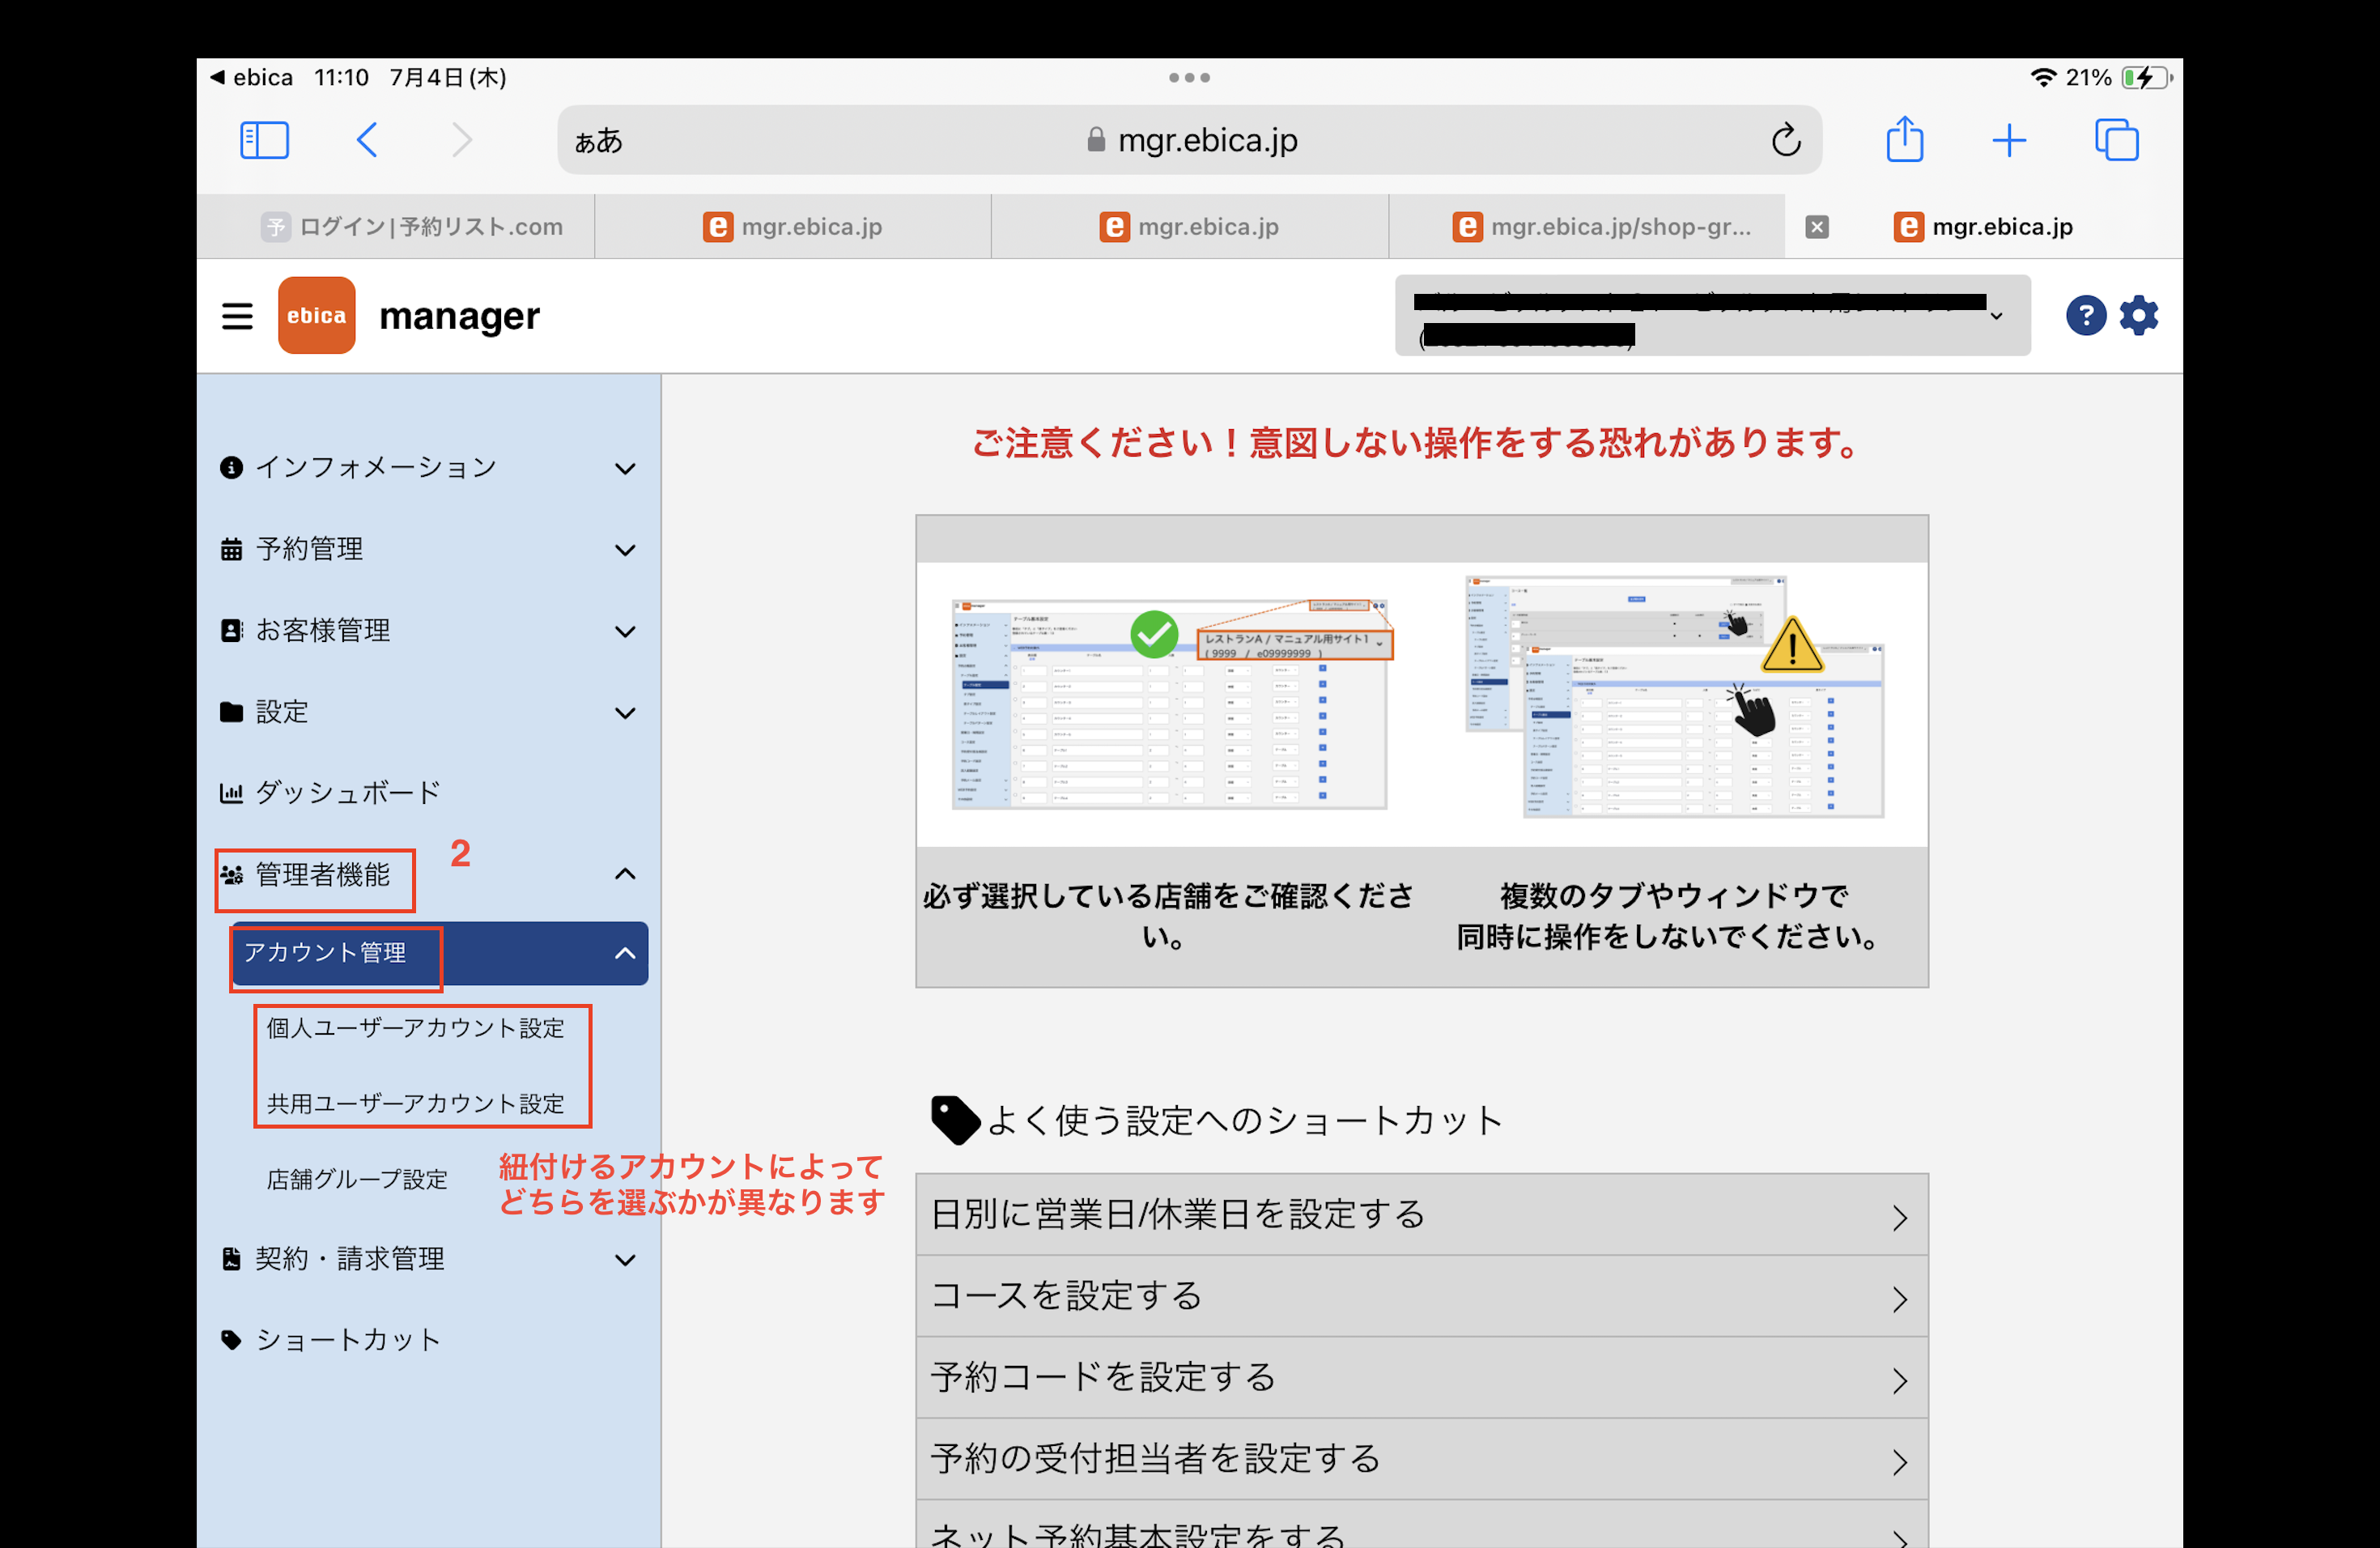Open the Safari share sheet icon

point(1904,138)
